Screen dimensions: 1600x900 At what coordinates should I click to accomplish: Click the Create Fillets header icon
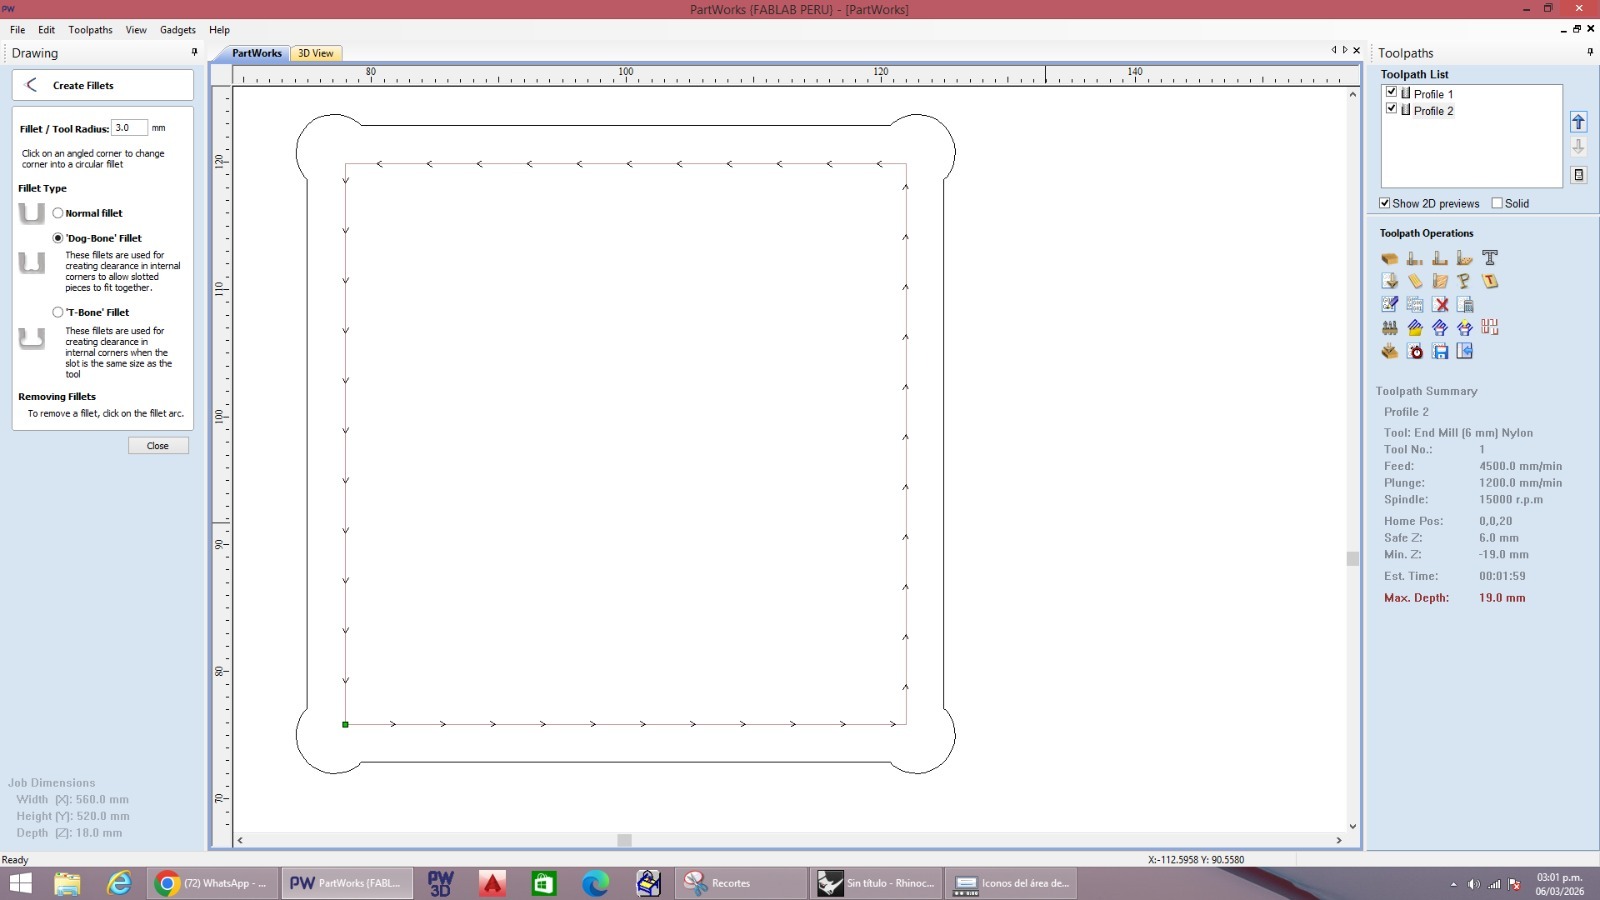point(31,85)
